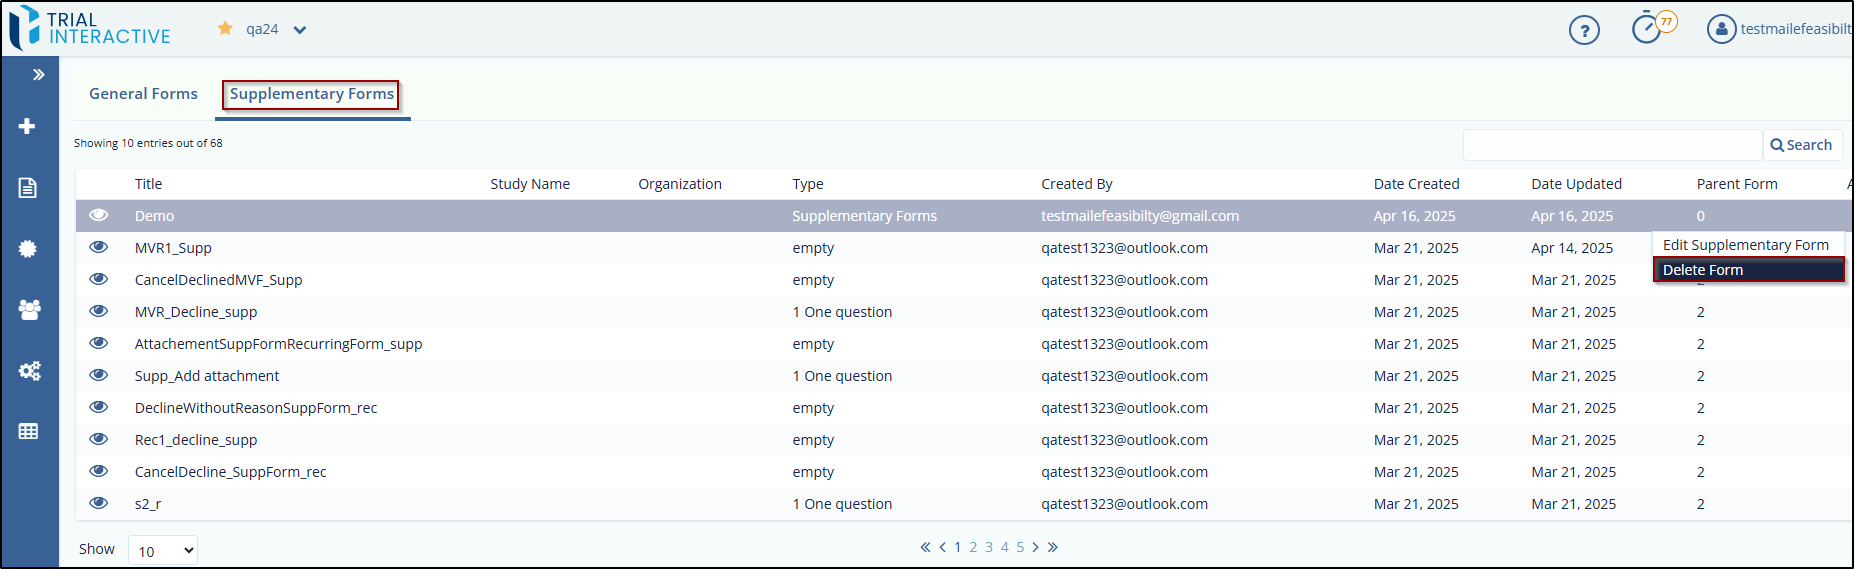The height and width of the screenshot is (569, 1854).
Task: Click the plus icon in left sidebar
Action: 28,126
